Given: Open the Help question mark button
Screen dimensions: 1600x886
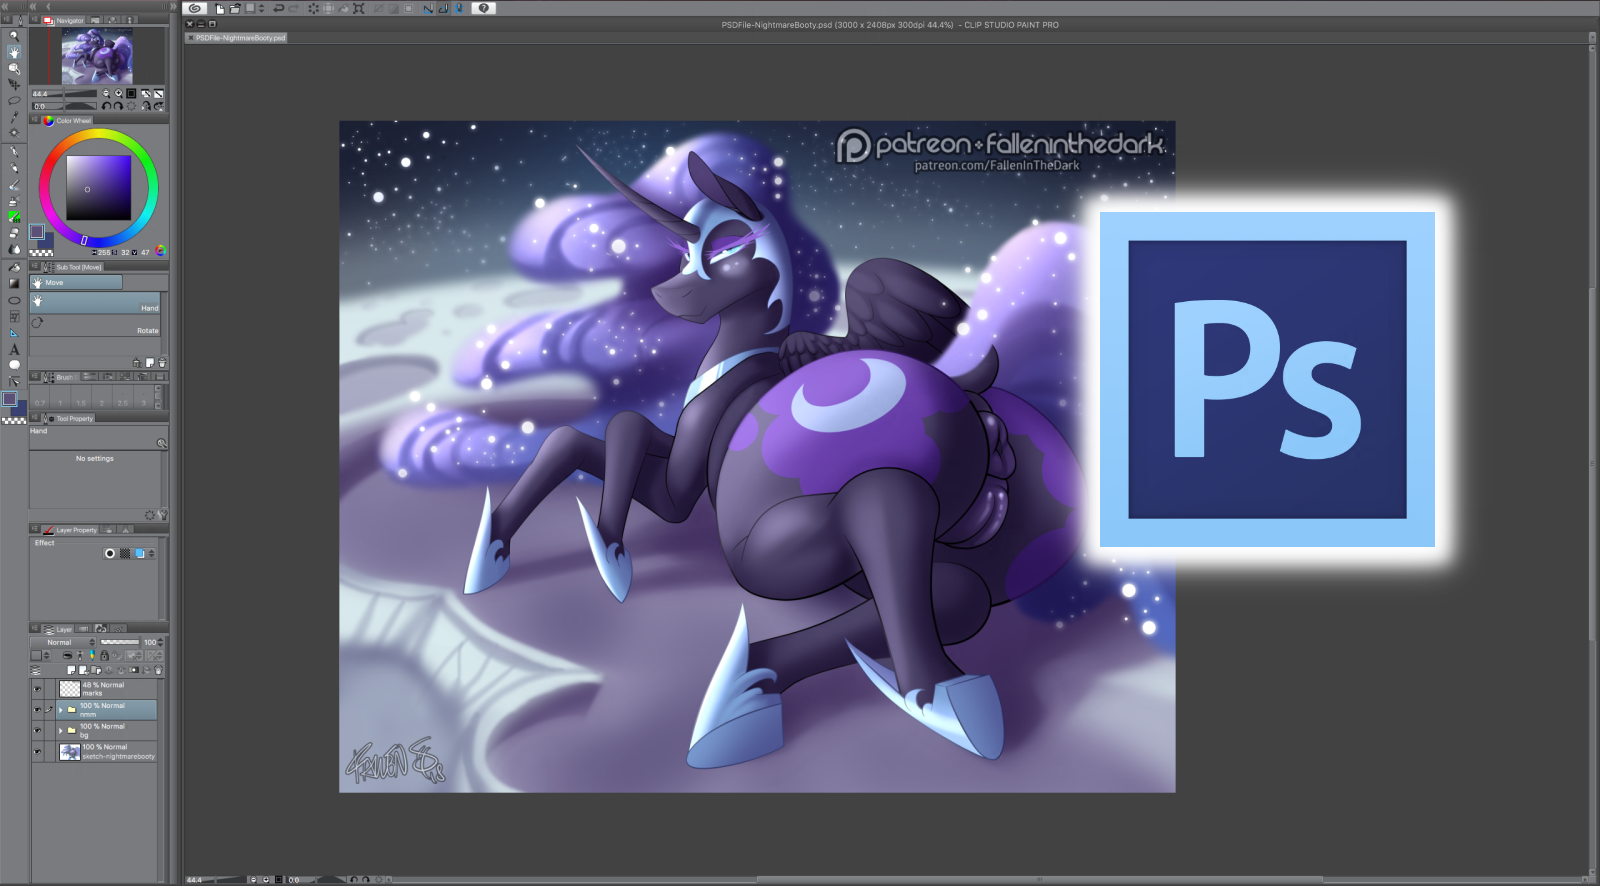Looking at the screenshot, I should click(x=484, y=8).
